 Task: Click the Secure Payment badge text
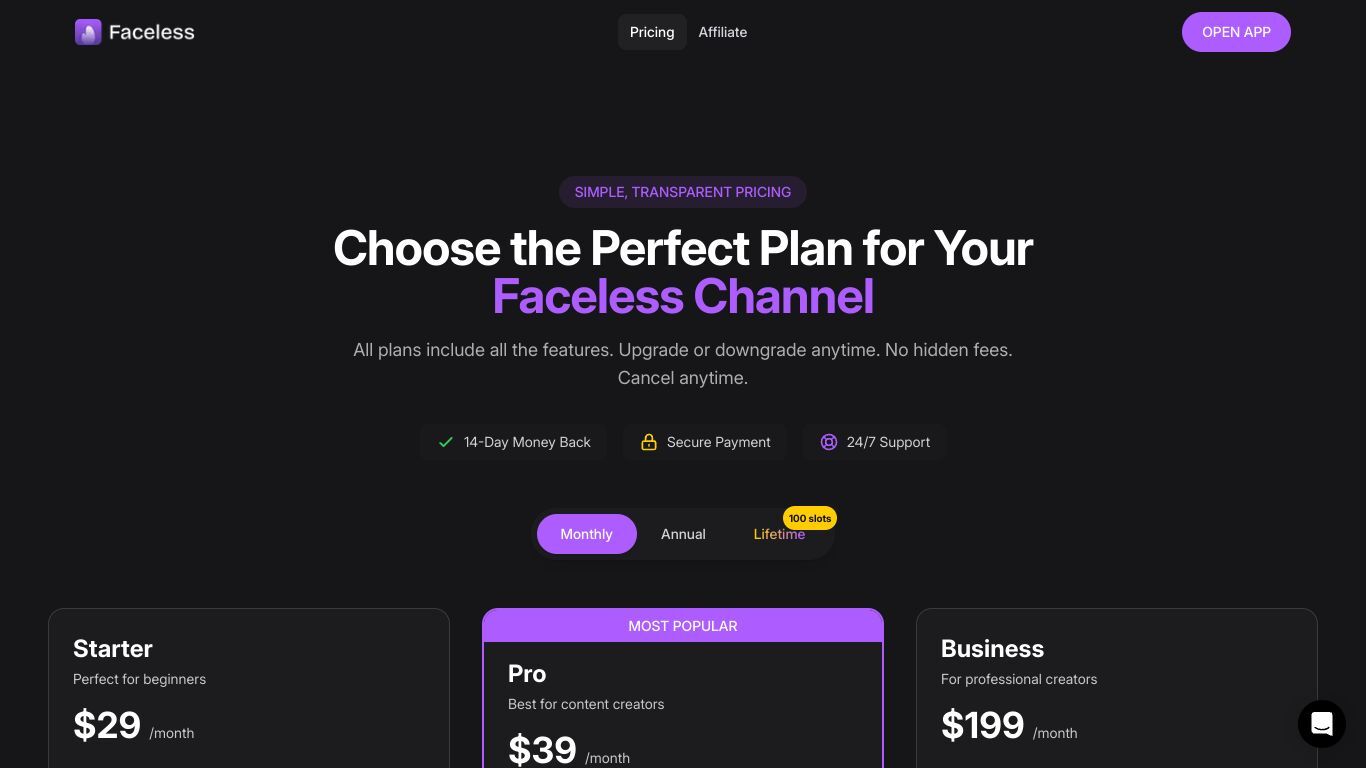coord(719,442)
